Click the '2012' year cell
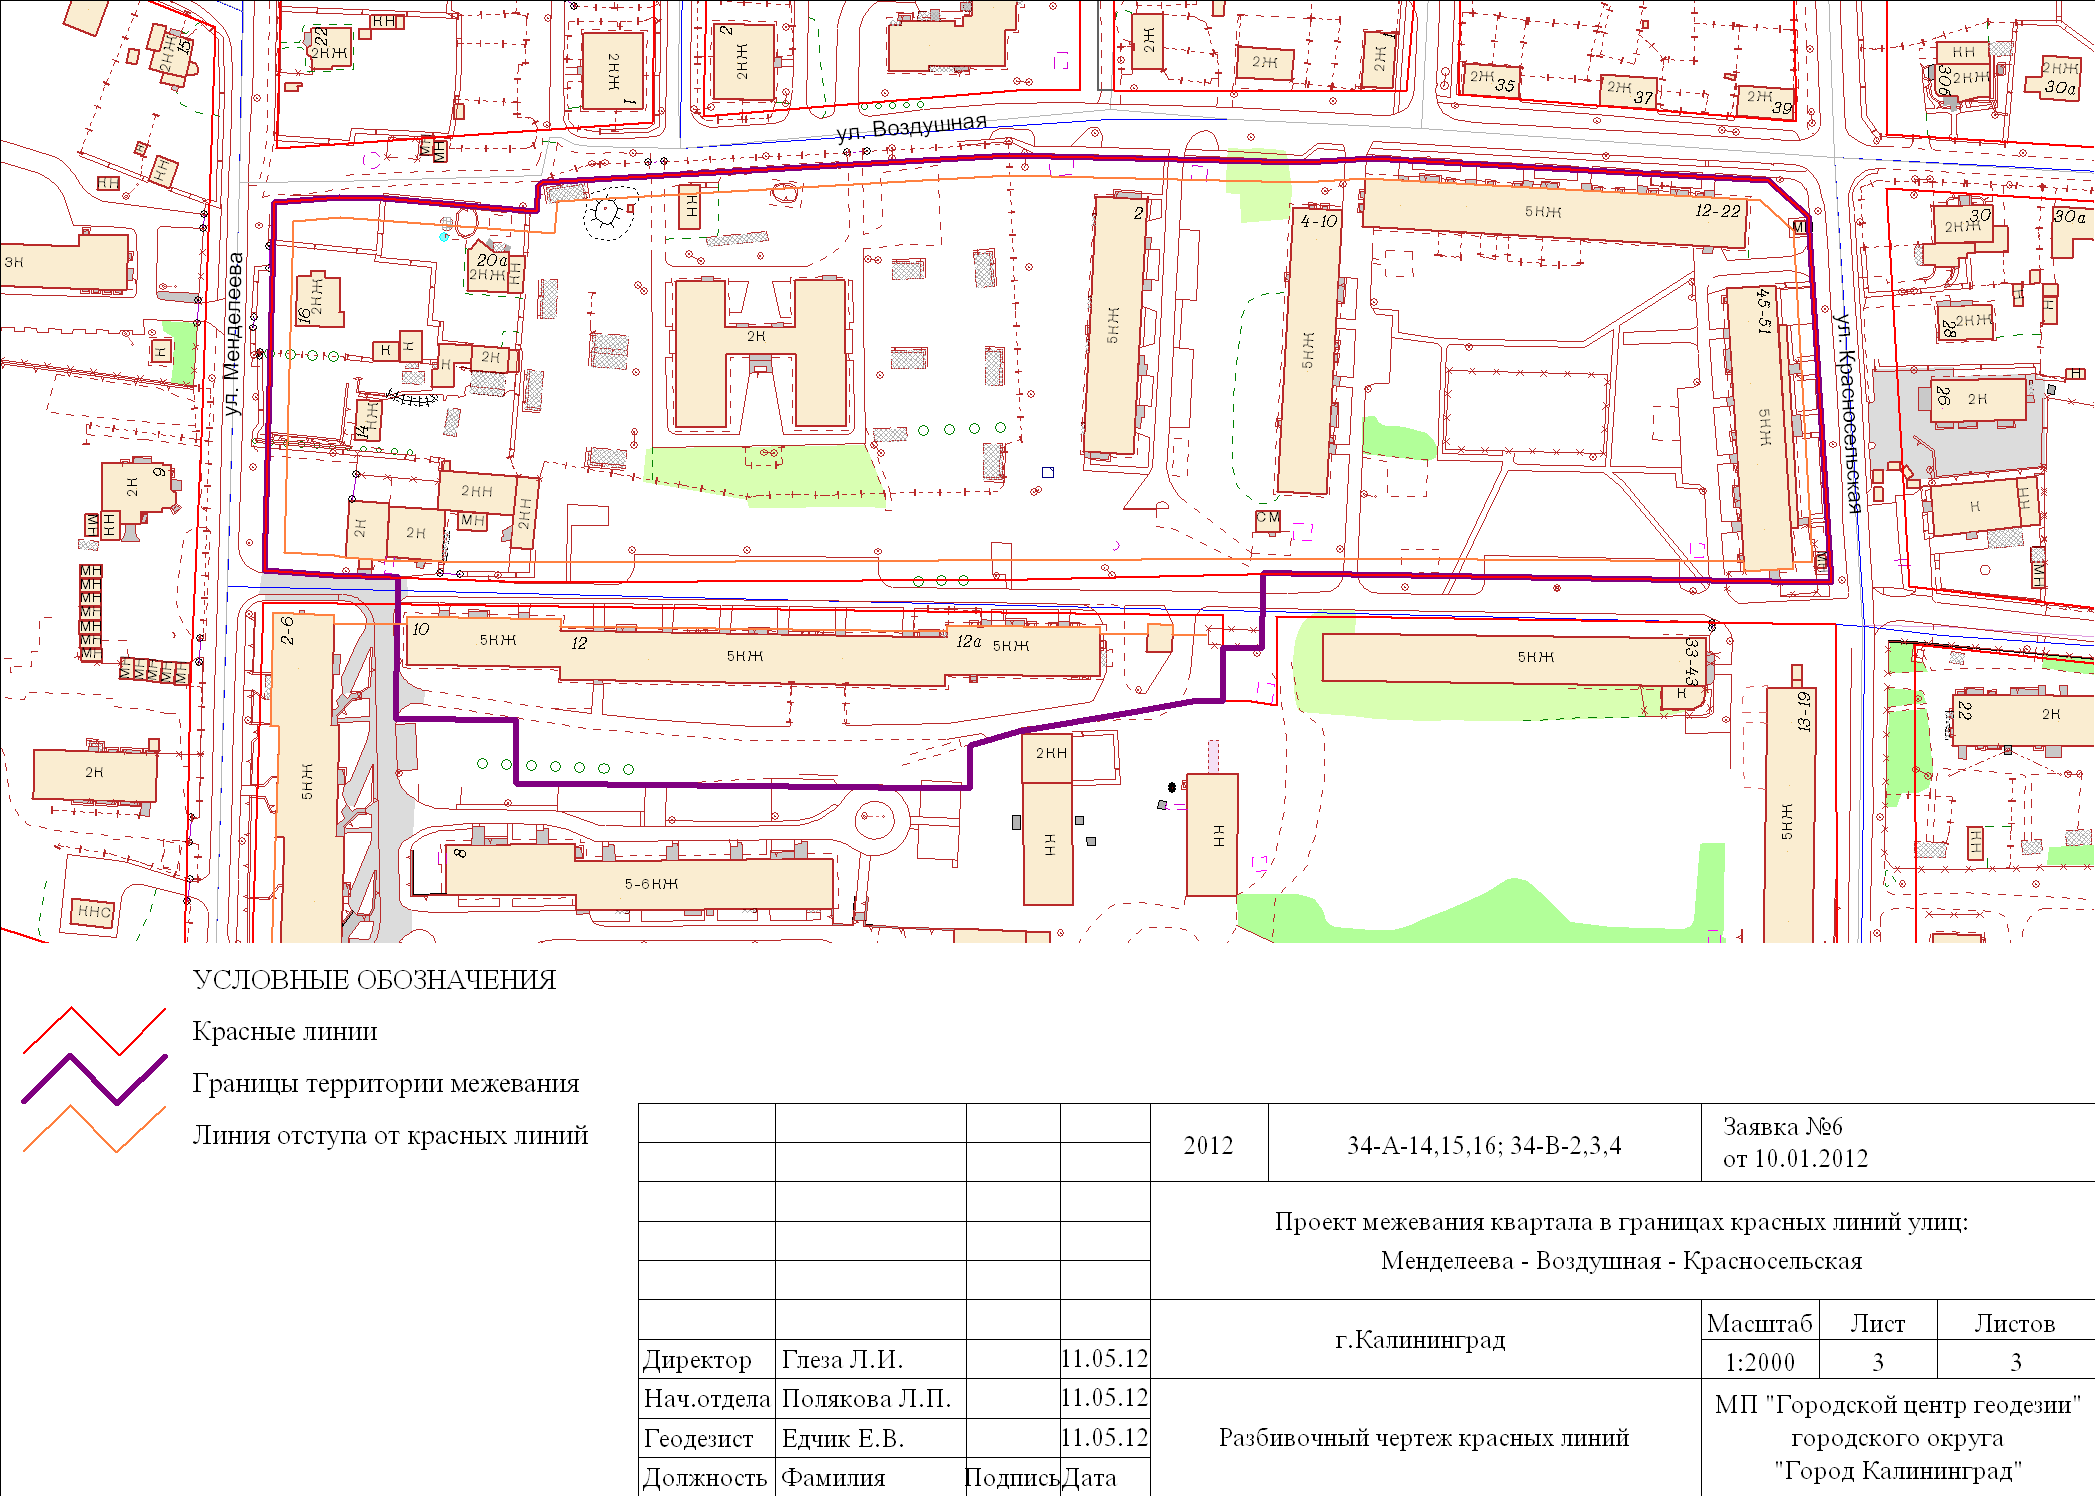The height and width of the screenshot is (1496, 2095). pyautogui.click(x=1208, y=1146)
